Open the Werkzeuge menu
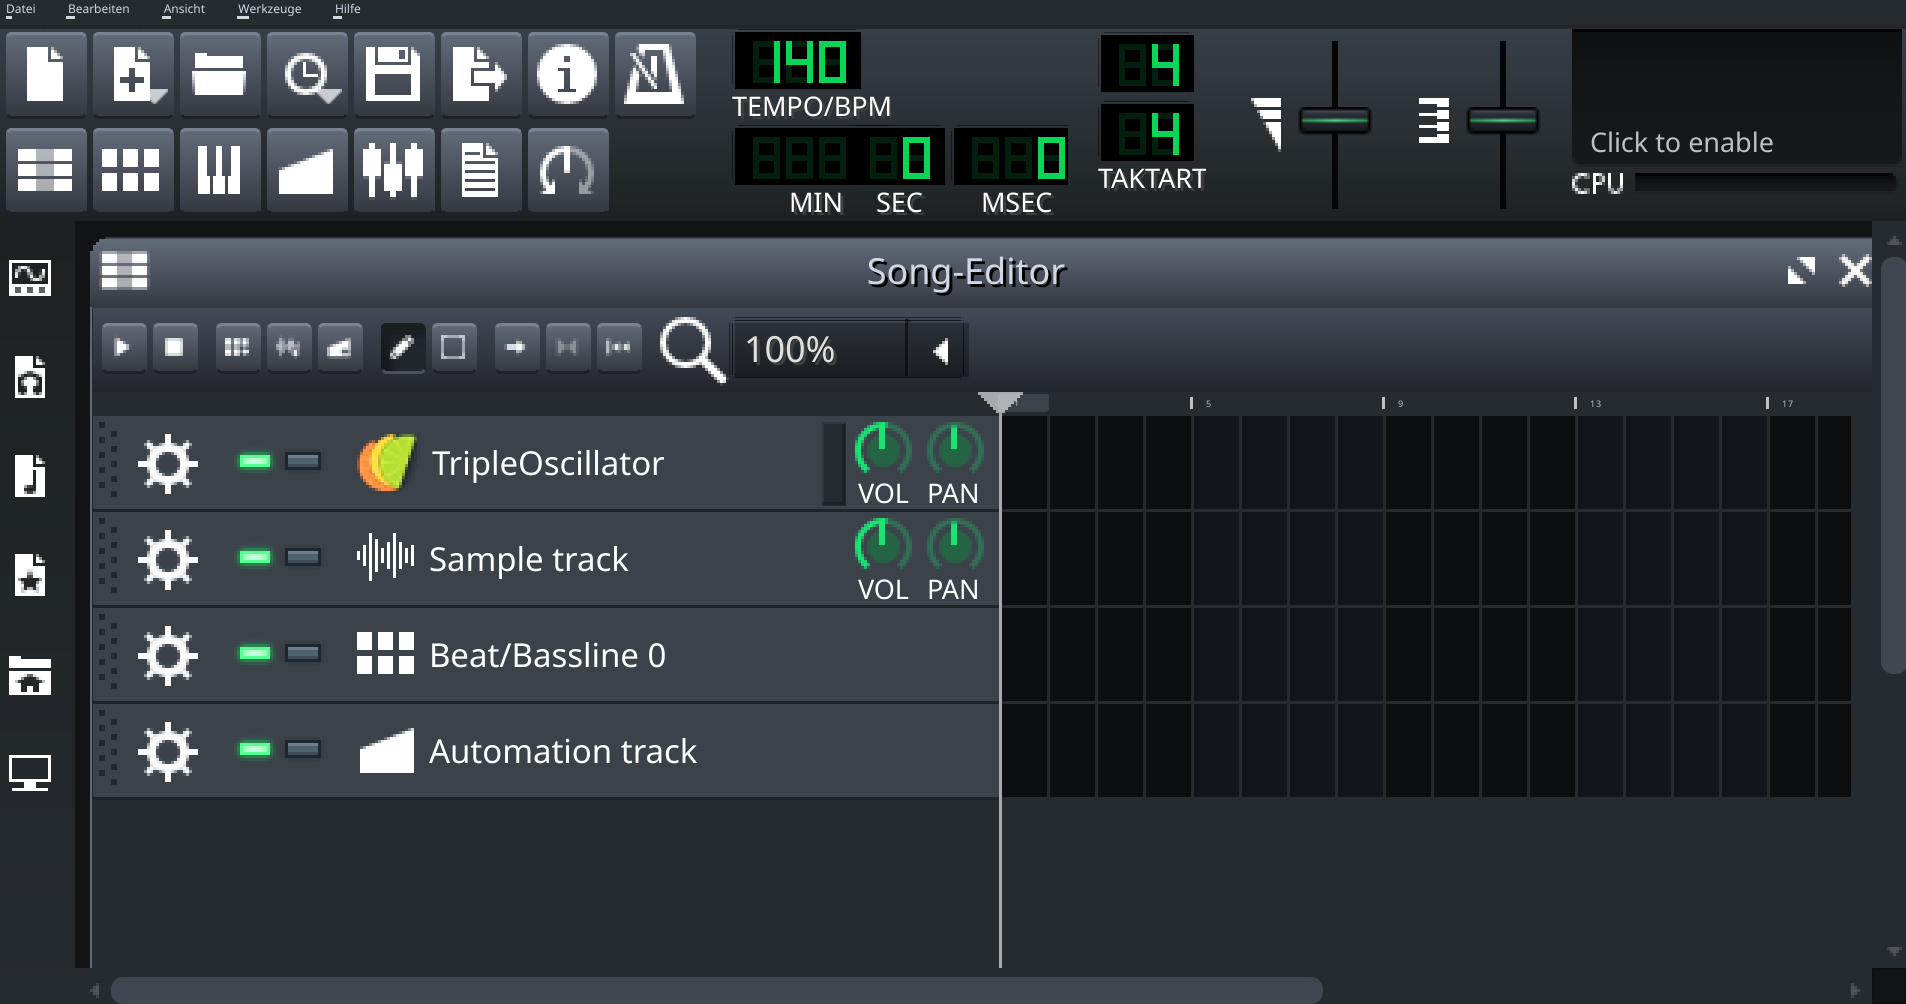Image resolution: width=1906 pixels, height=1004 pixels. pyautogui.click(x=269, y=9)
